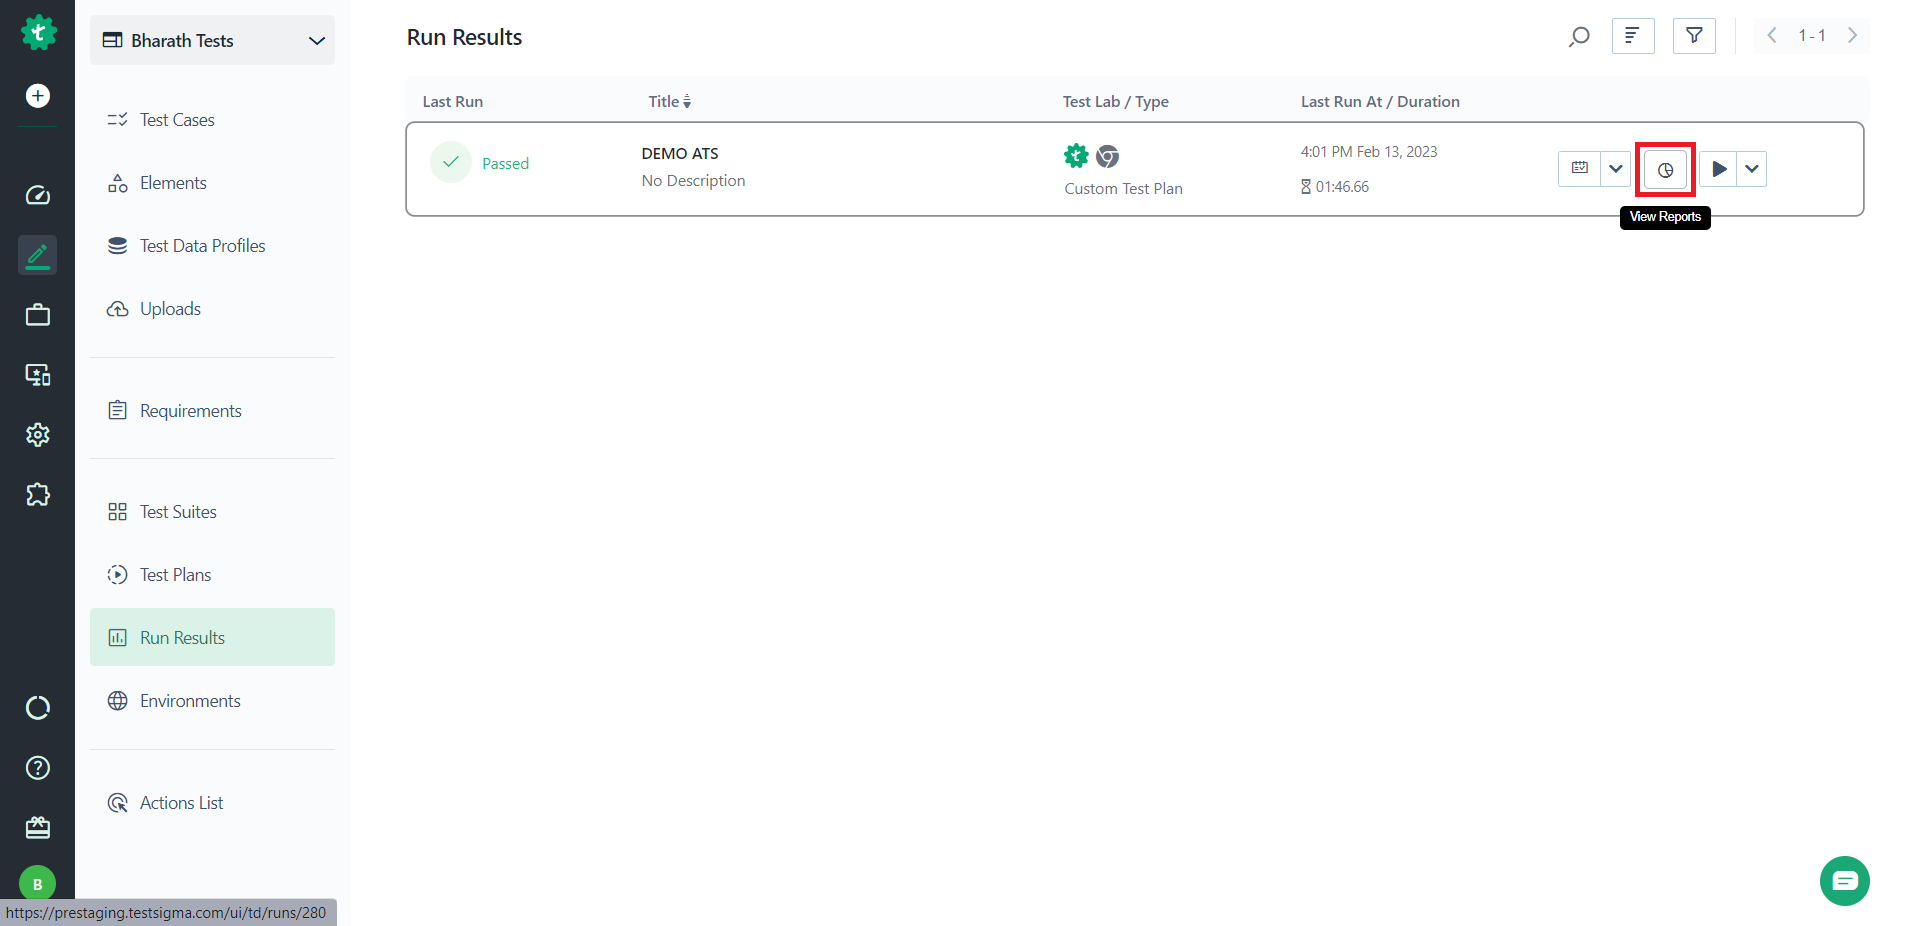Go to previous page arrow
The image size is (1918, 926).
[1772, 36]
